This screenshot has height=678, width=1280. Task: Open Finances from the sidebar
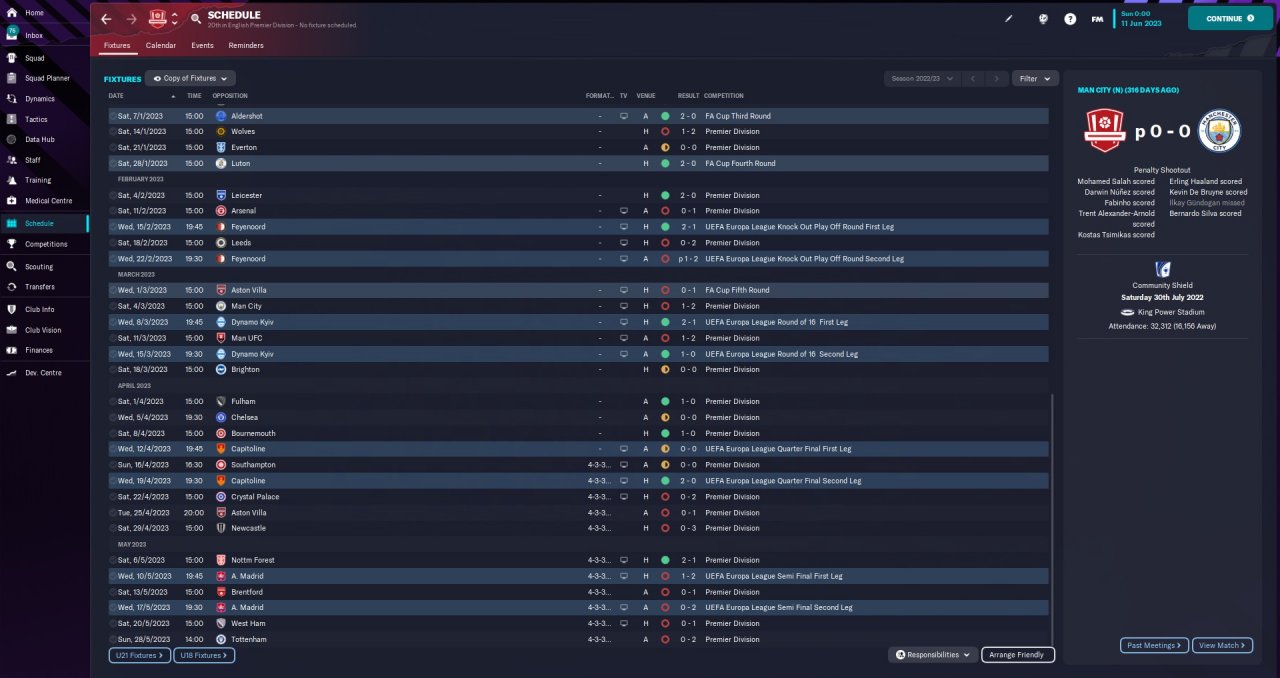pos(39,350)
